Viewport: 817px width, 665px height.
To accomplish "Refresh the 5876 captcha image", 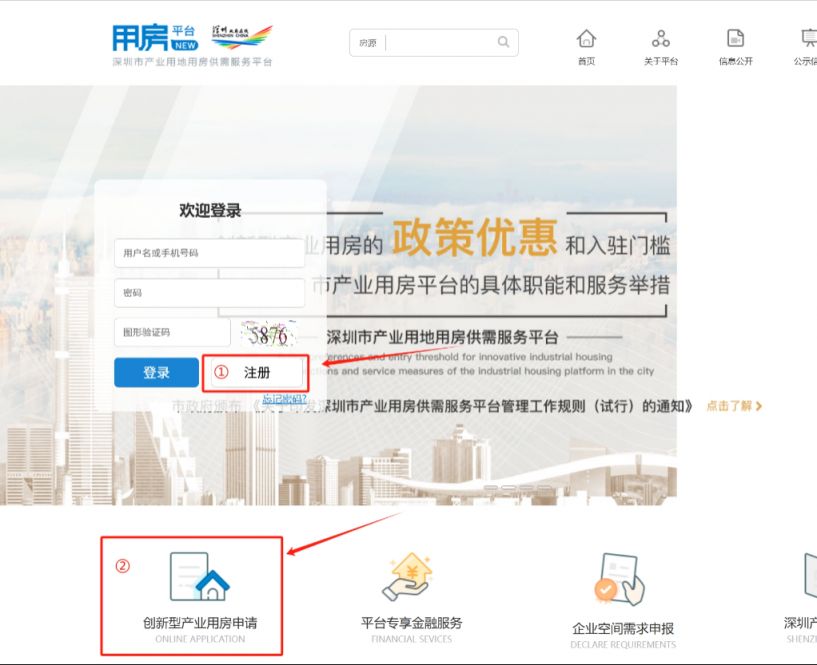I will 270,333.
